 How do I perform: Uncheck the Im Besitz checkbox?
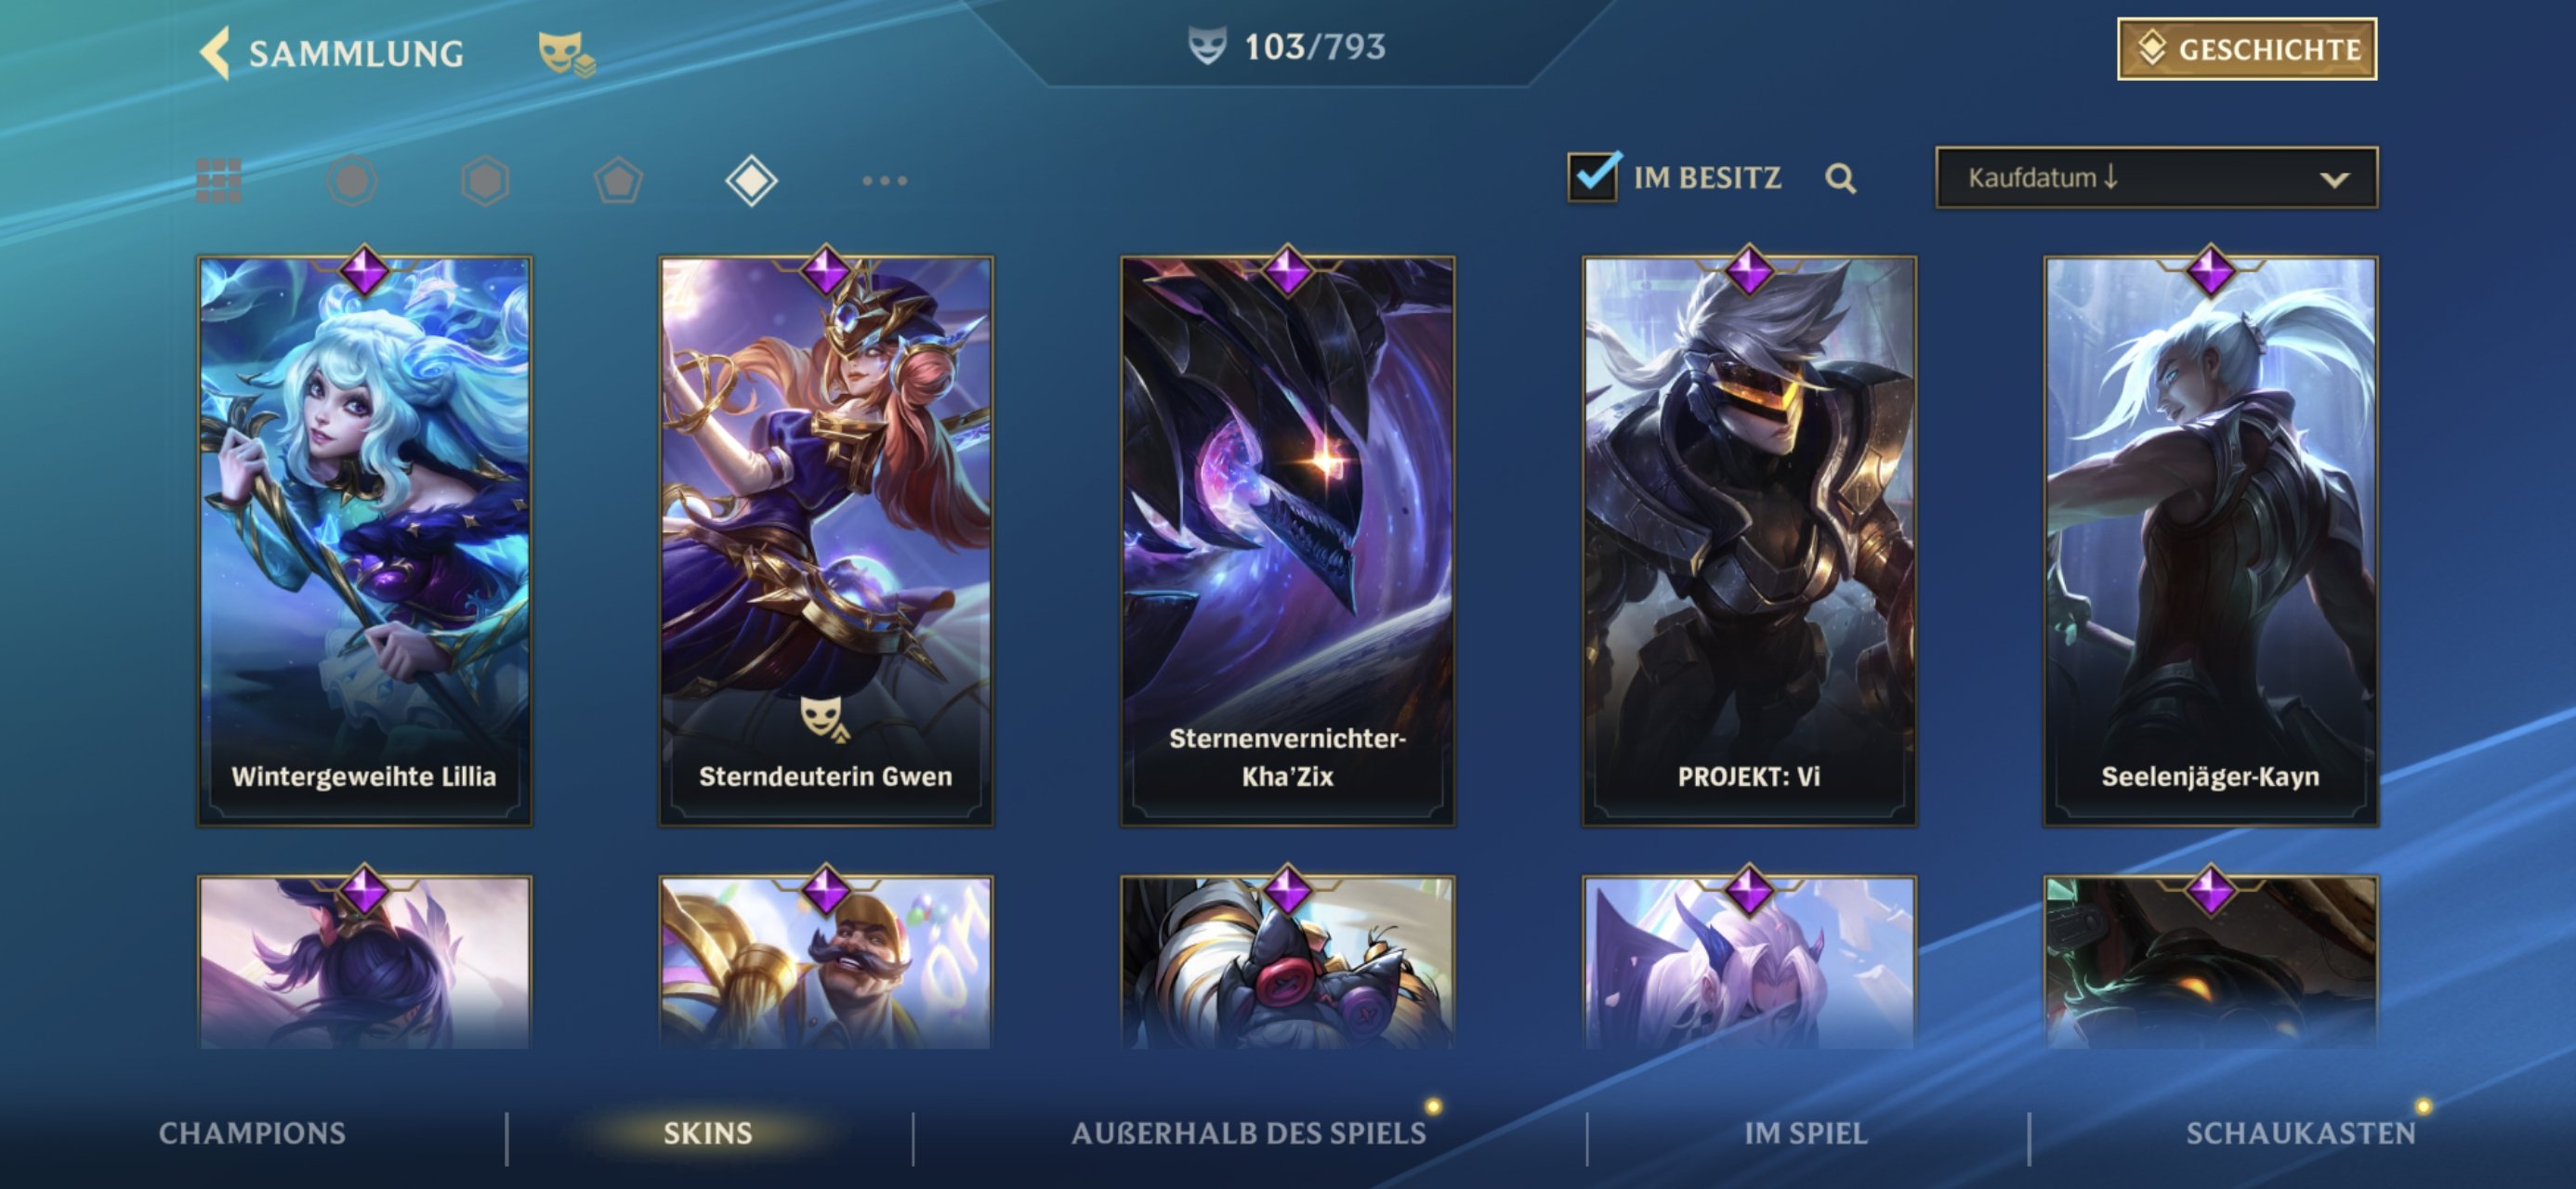pos(1593,177)
